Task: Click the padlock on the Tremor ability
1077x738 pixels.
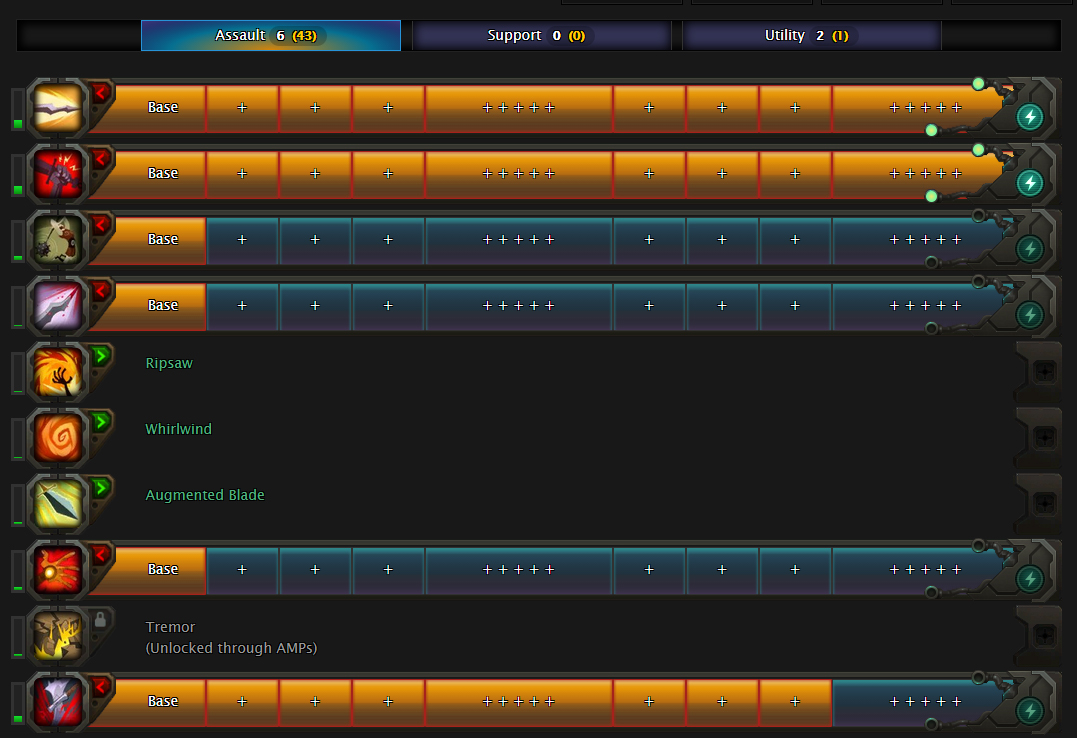Action: pyautogui.click(x=100, y=620)
